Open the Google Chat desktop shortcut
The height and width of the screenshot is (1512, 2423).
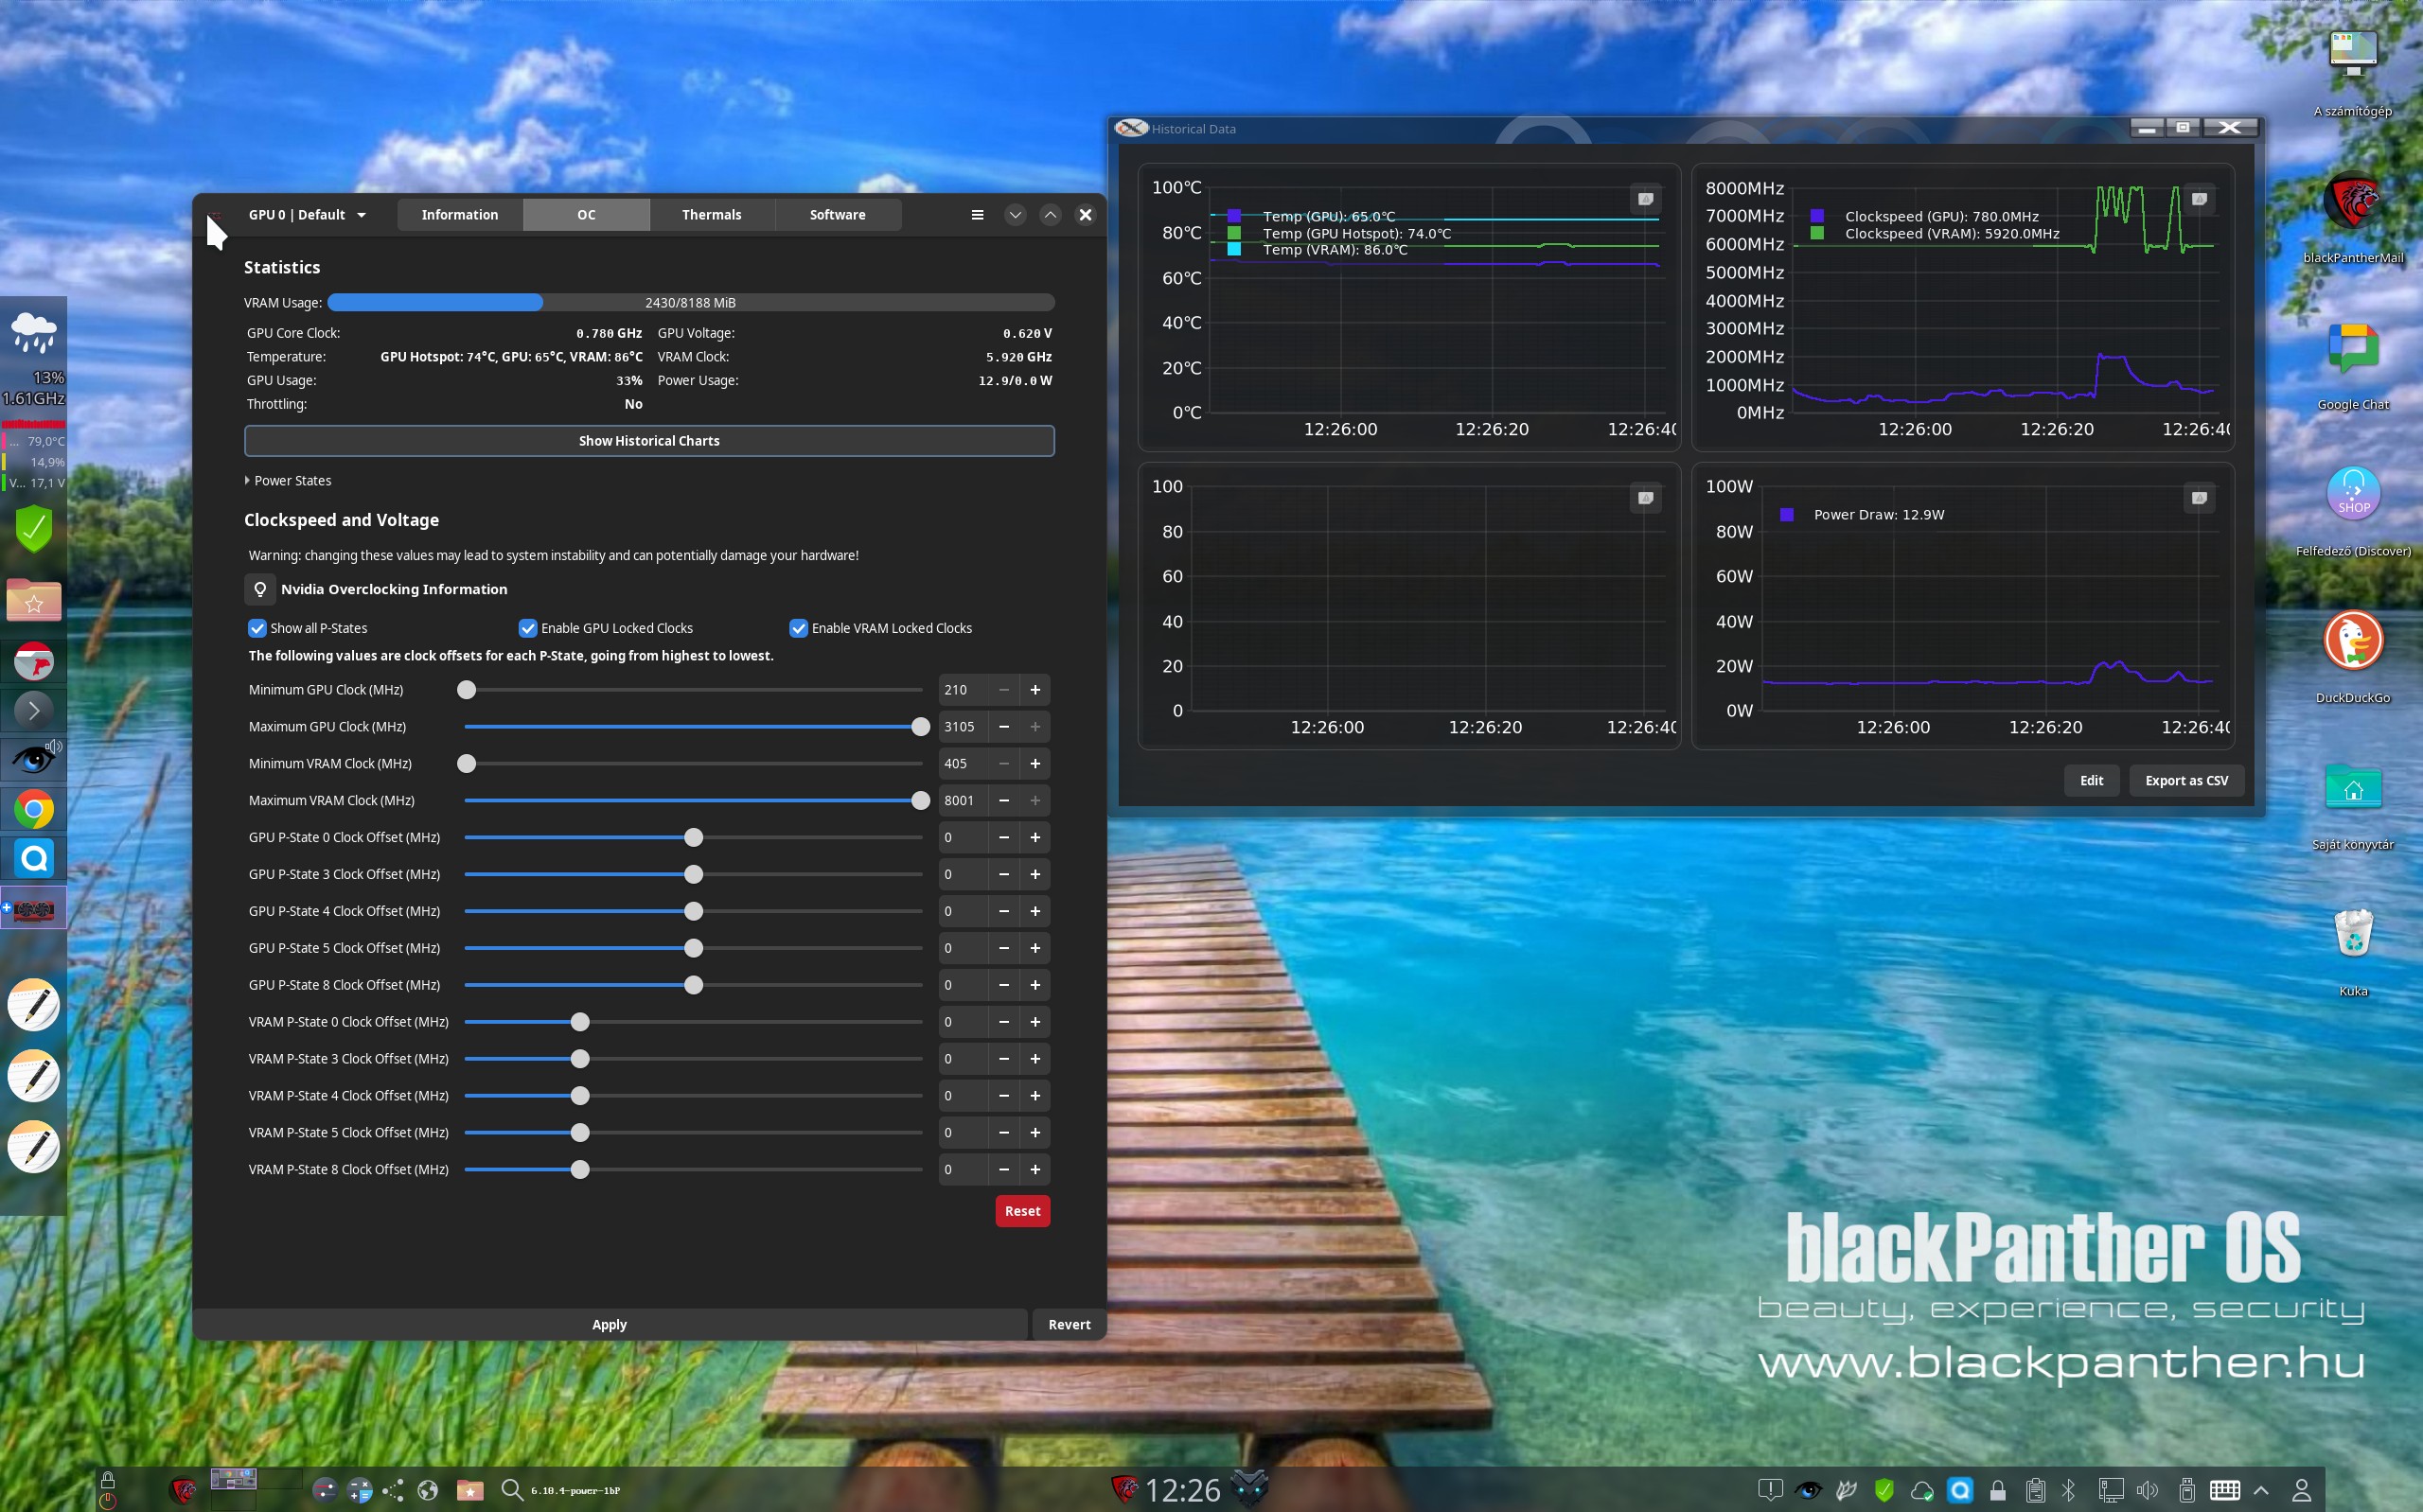[x=2352, y=349]
